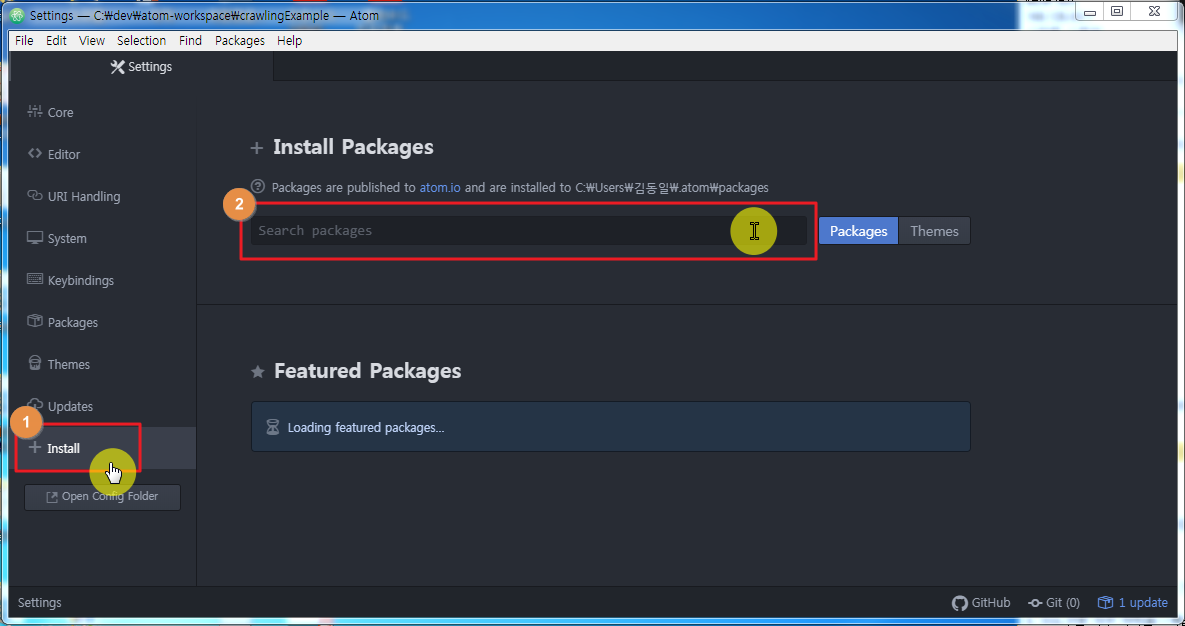Screen dimensions: 1185x626
Task: Click the Atom logo in title bar
Action: pos(17,15)
